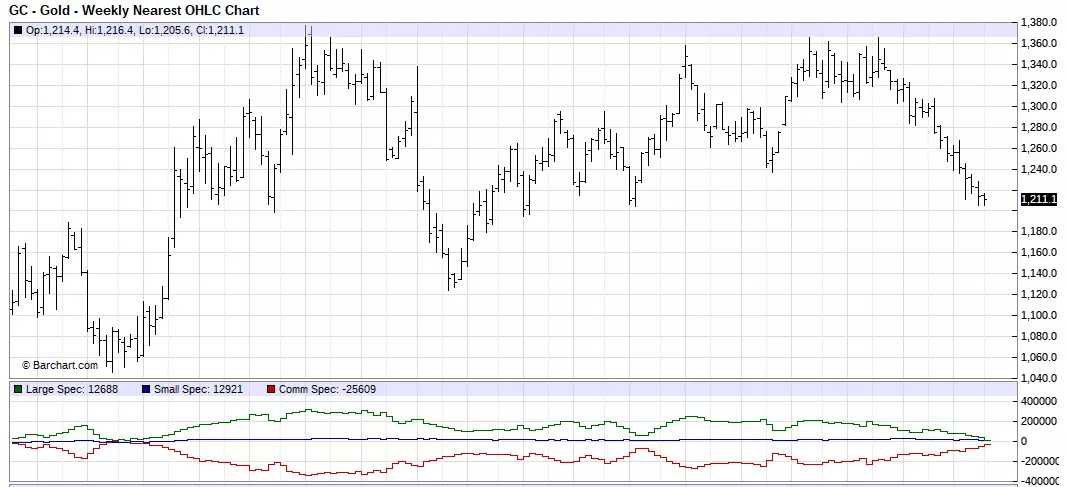Click the Comm Spec: -25609 label
This screenshot has width=1068, height=487.
click(x=327, y=390)
